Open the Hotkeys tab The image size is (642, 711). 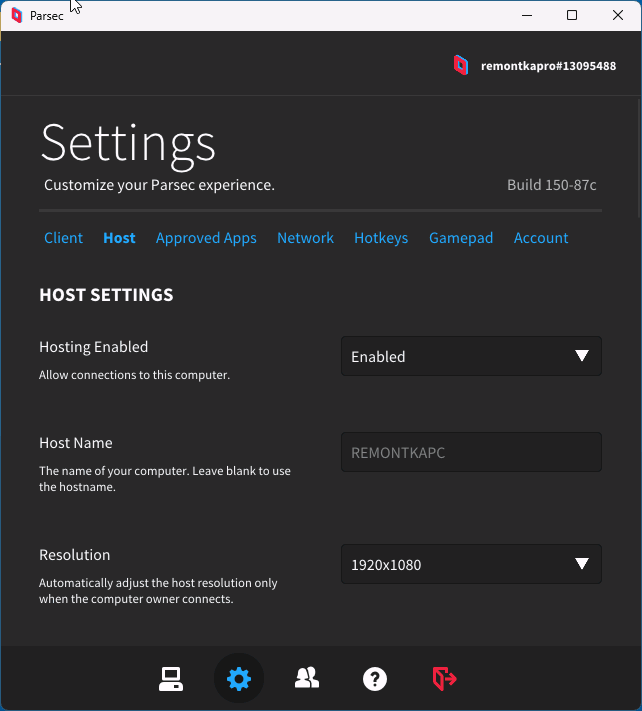(381, 239)
